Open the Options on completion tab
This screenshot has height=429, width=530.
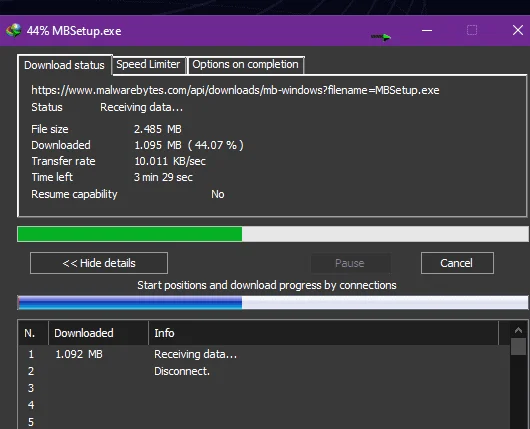coord(245,64)
